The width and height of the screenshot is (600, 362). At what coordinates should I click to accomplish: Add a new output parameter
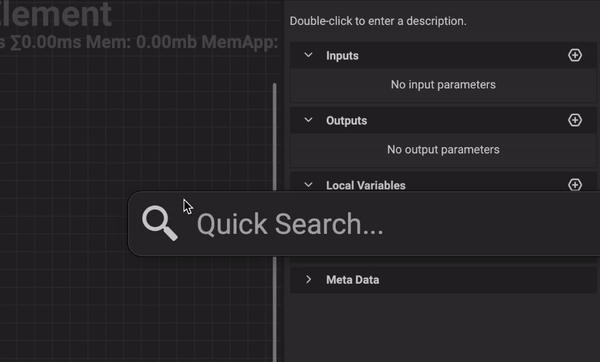click(575, 121)
